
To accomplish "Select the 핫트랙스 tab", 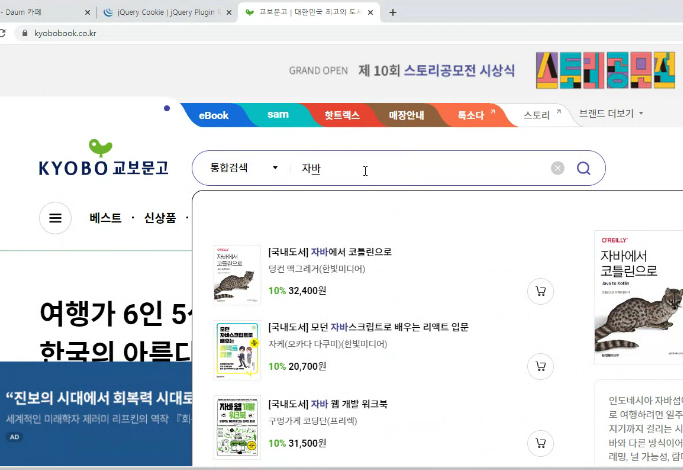I will (342, 115).
